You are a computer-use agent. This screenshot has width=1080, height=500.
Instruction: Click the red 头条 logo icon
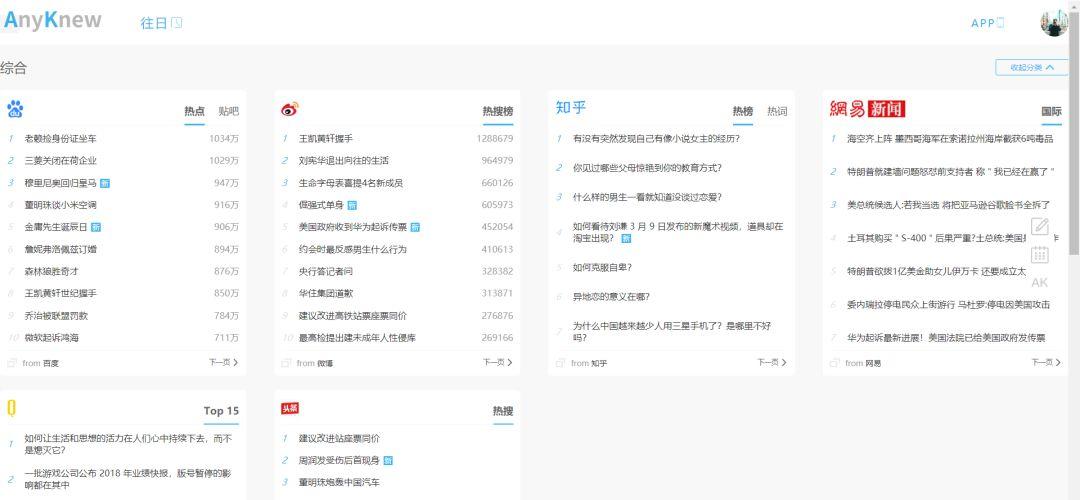click(x=289, y=408)
